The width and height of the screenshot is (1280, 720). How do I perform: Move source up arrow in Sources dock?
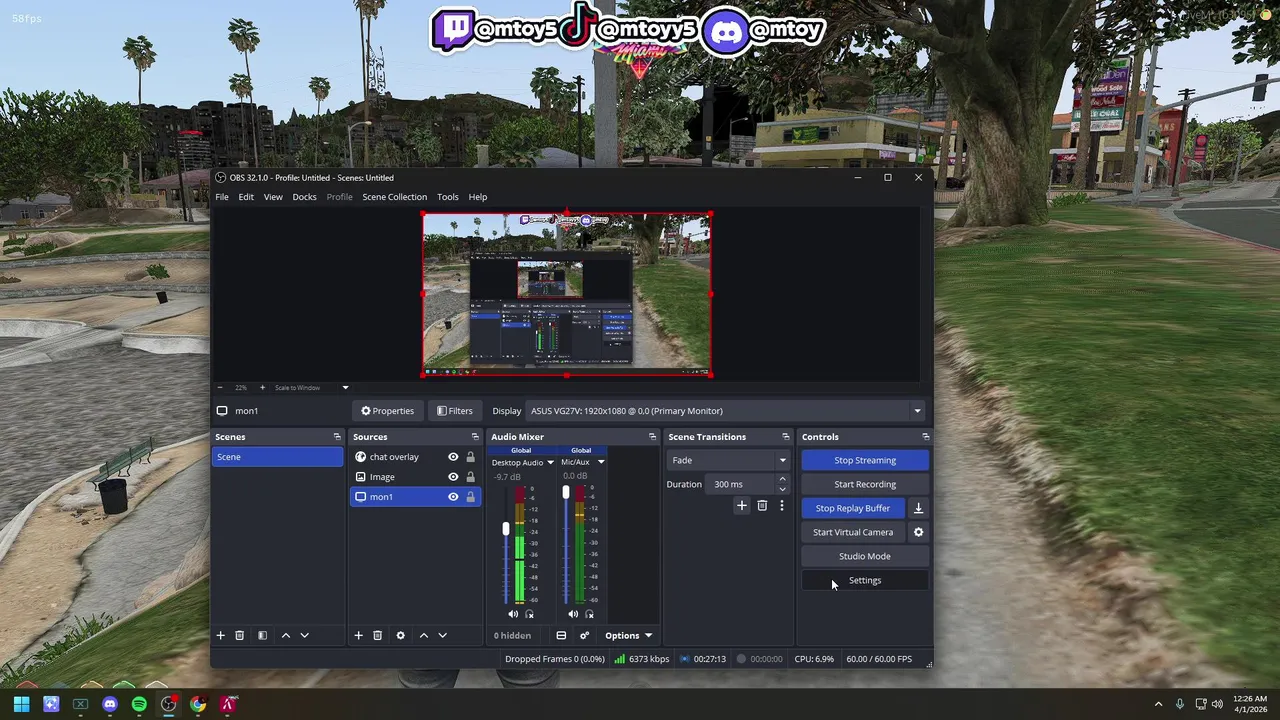click(x=424, y=635)
